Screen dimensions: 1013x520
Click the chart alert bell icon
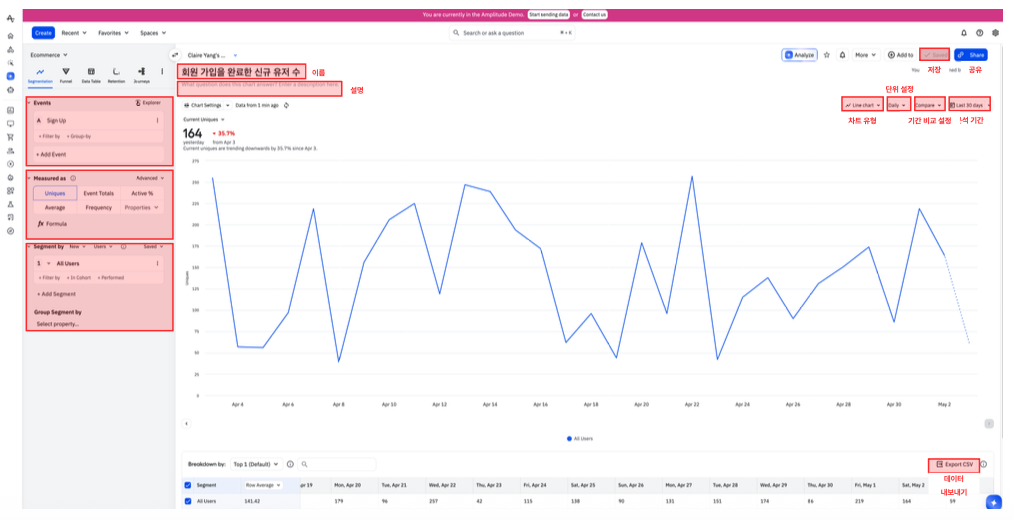pos(842,56)
